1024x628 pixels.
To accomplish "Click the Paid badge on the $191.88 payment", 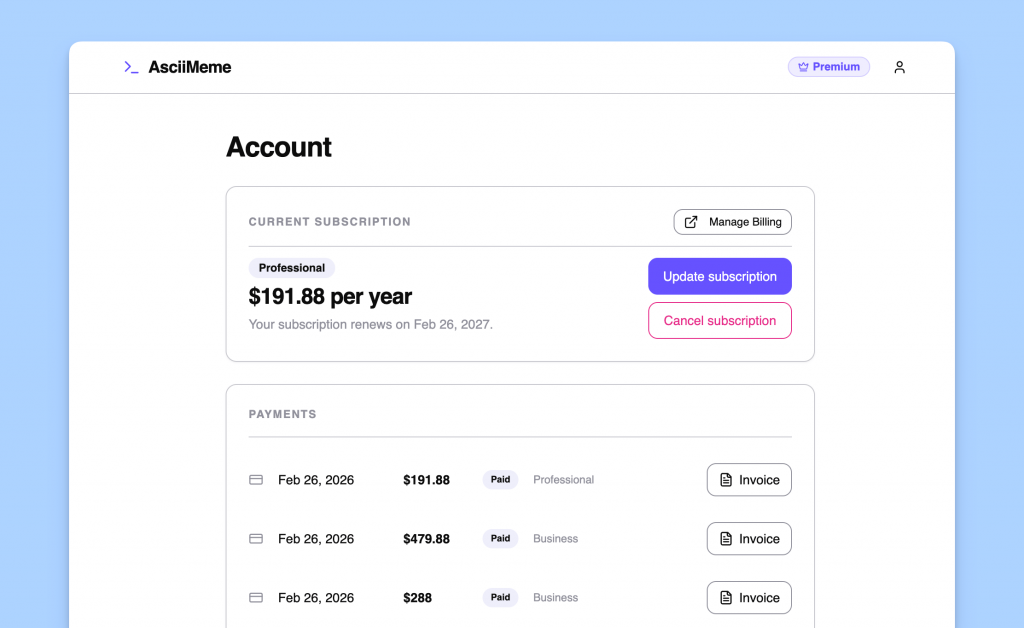I will pos(500,480).
